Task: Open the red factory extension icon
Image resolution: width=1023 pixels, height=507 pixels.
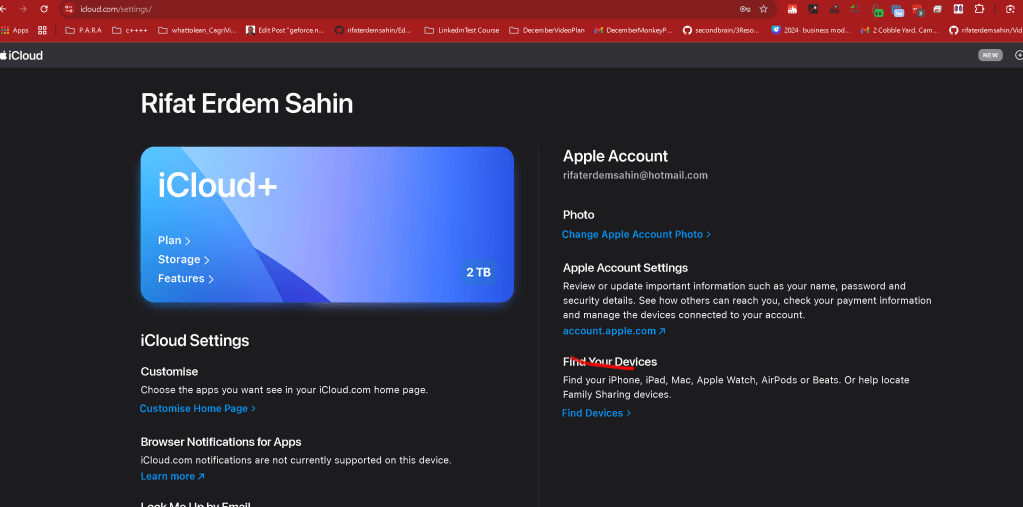Action: coord(792,9)
